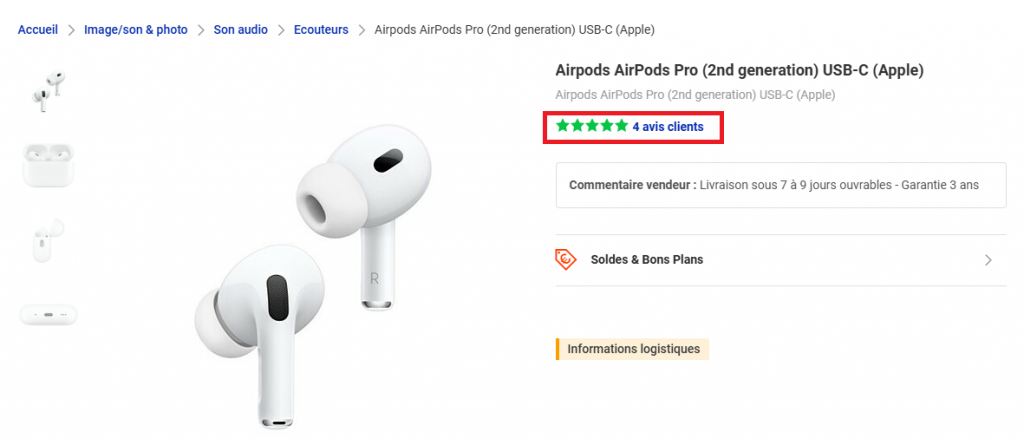This screenshot has width=1024, height=439.
Task: Navigate to the Son audio breadcrumb
Action: click(240, 30)
